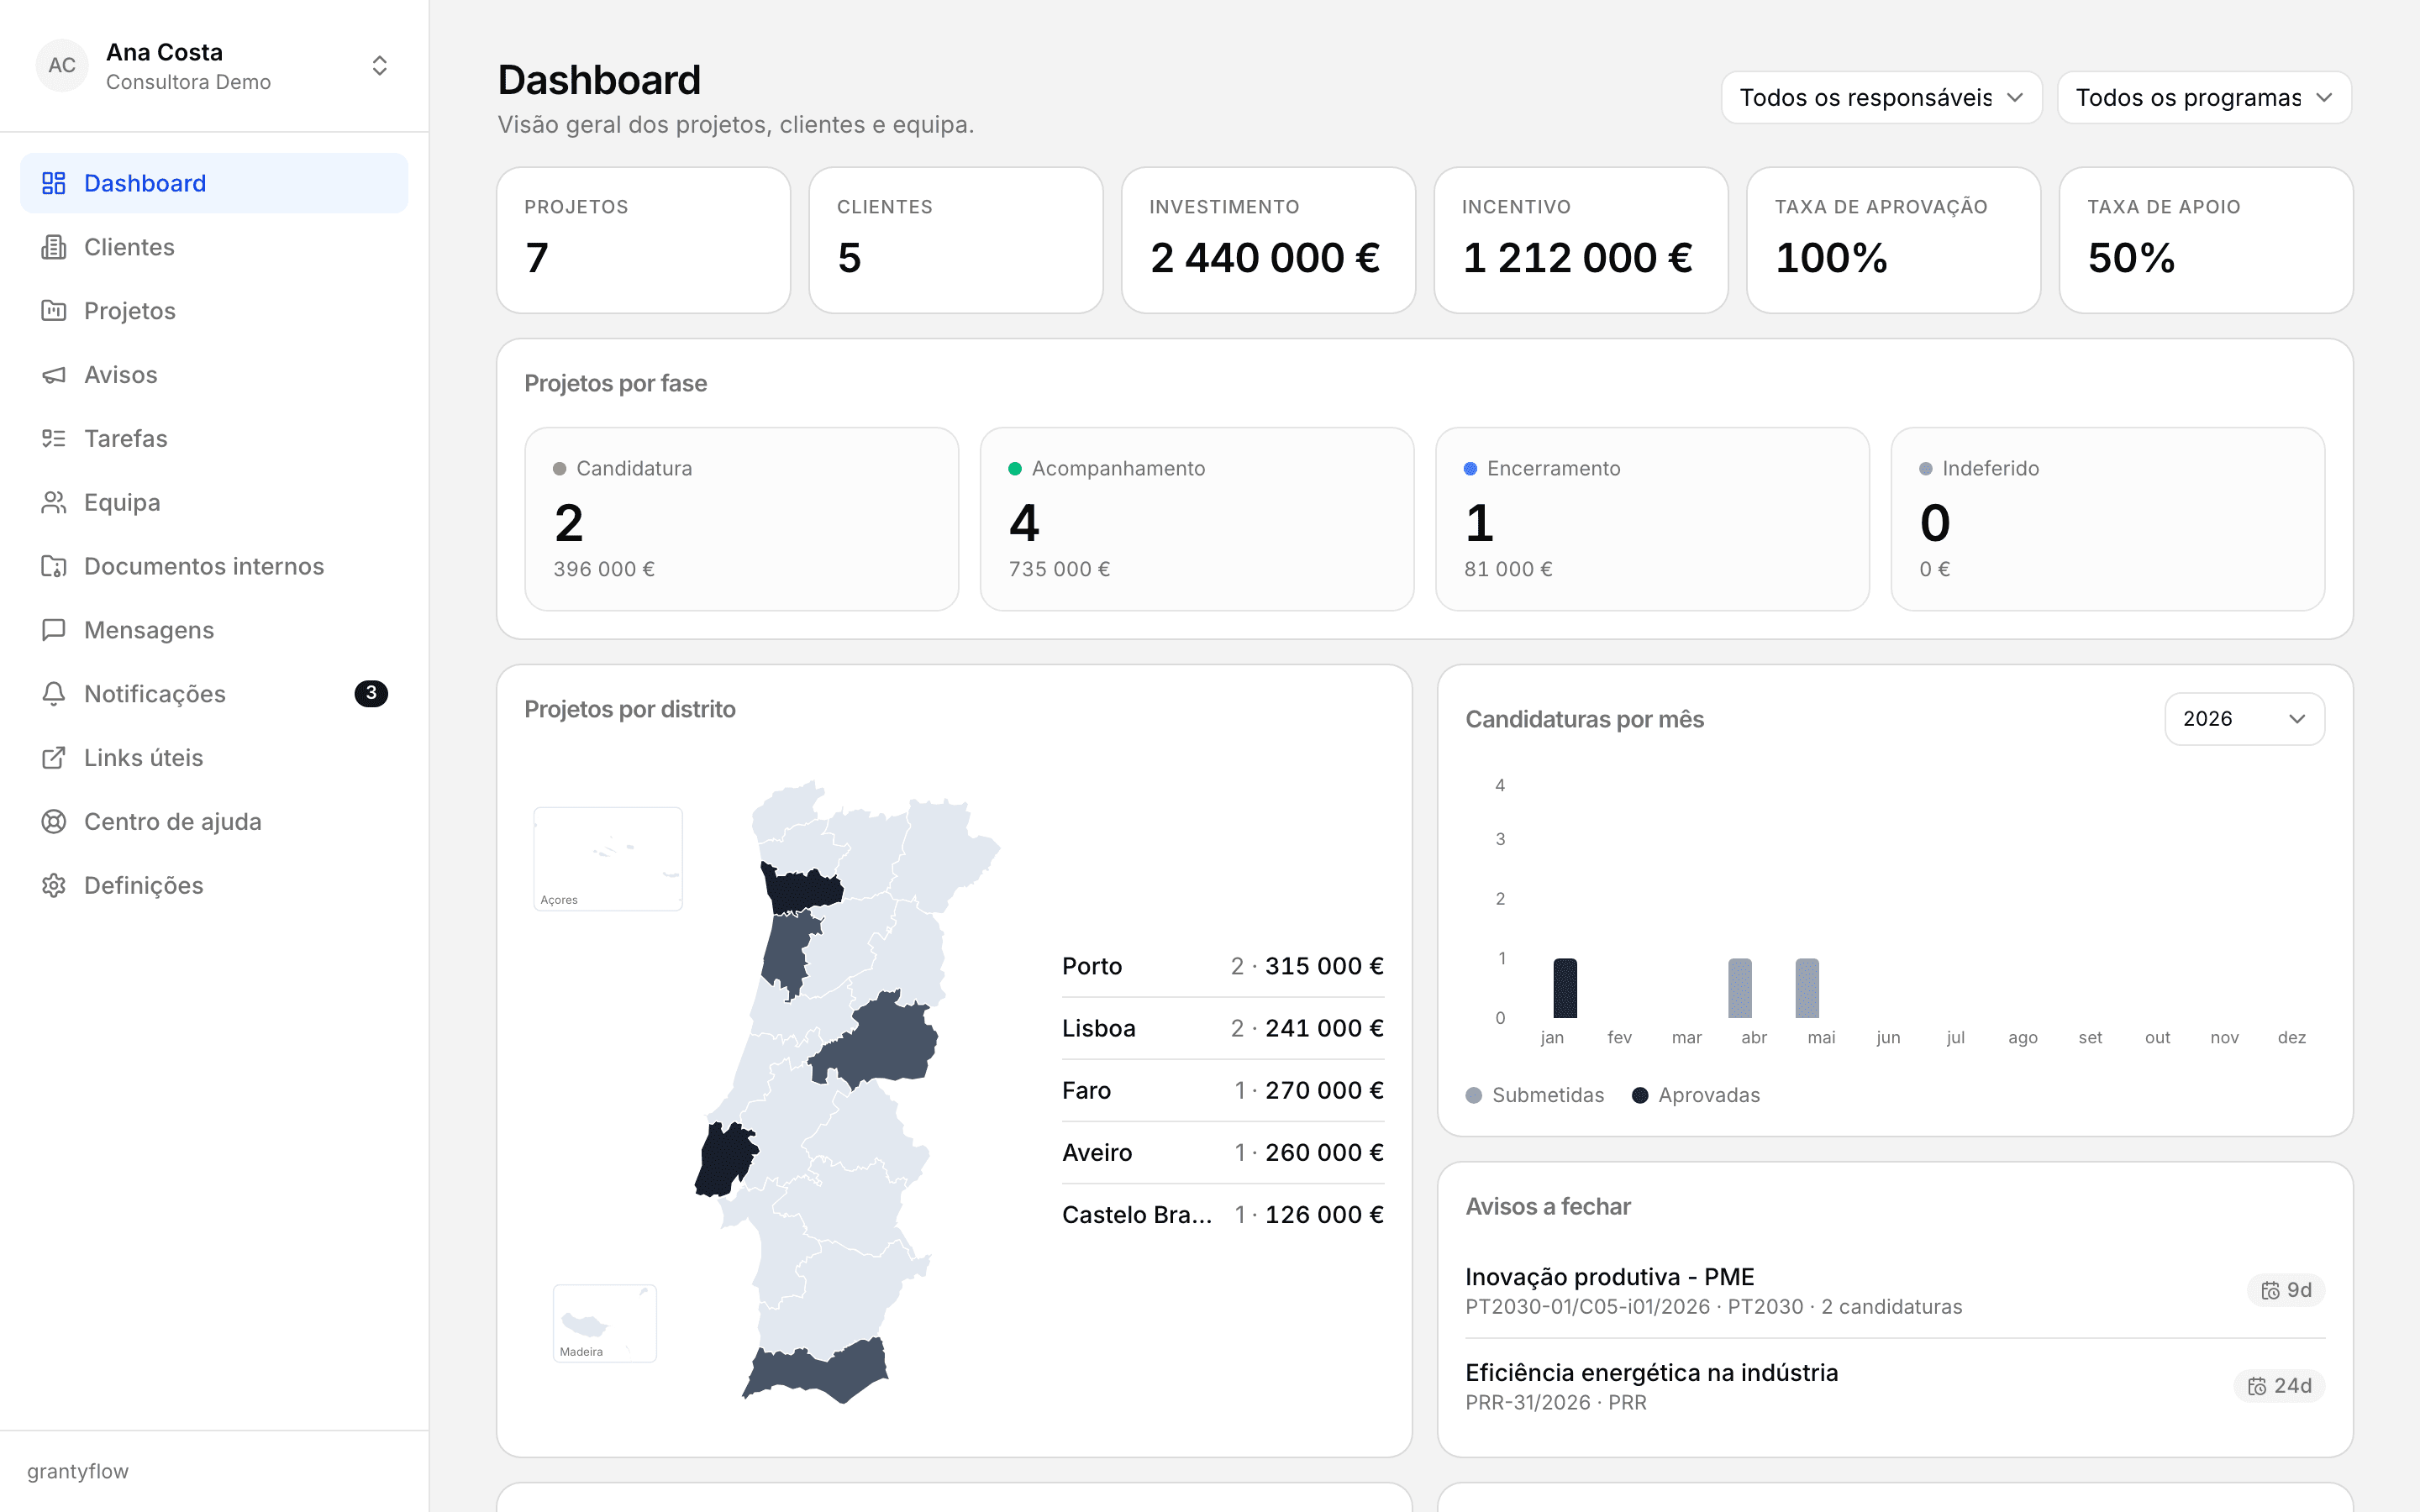Open the Todos os responsáveis dropdown
This screenshot has width=2420, height=1512.
tap(1881, 98)
